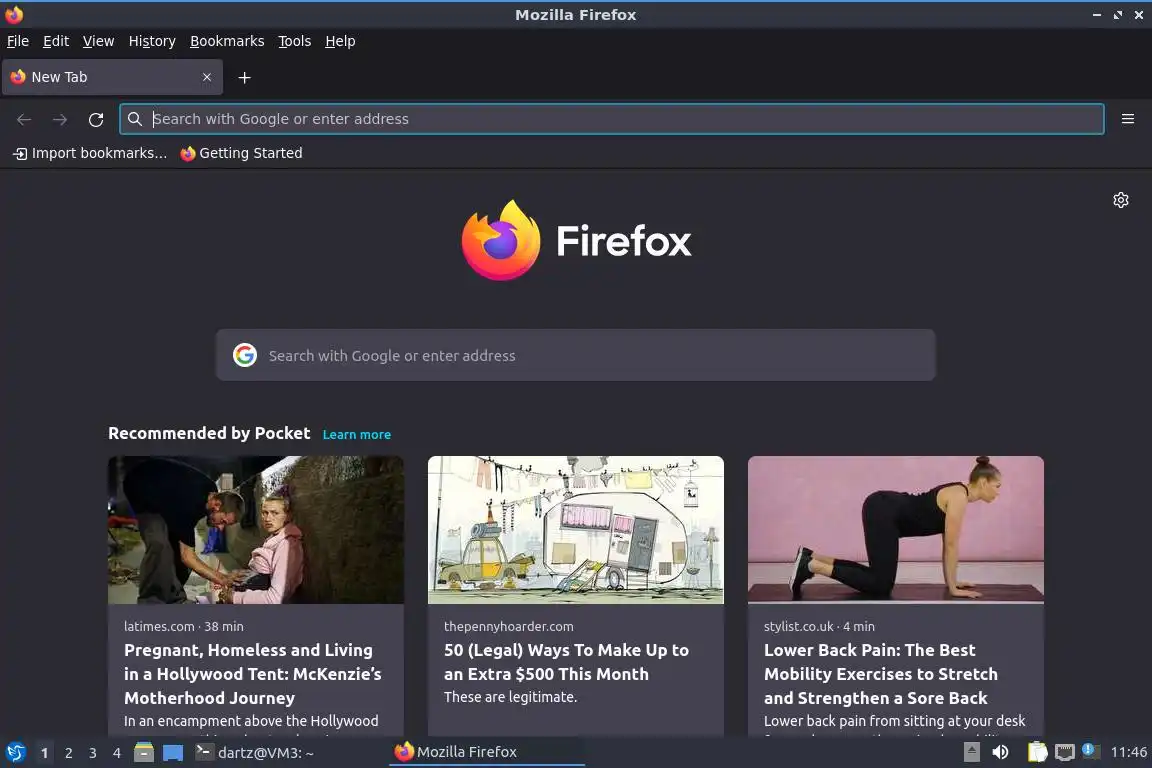Click the magnifier icon in the address bar
The width and height of the screenshot is (1152, 768).
coord(134,119)
